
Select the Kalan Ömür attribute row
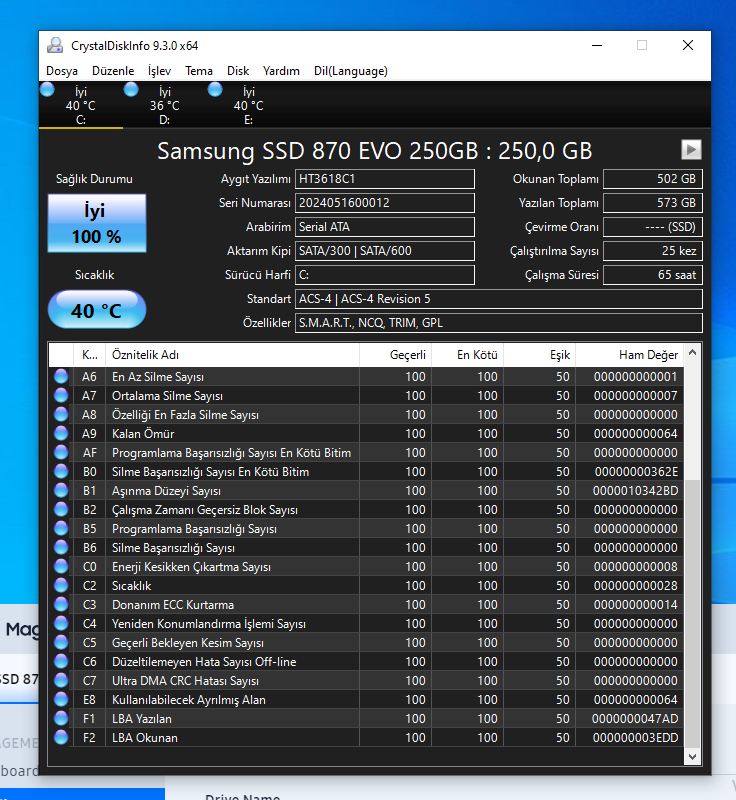pyautogui.click(x=366, y=434)
